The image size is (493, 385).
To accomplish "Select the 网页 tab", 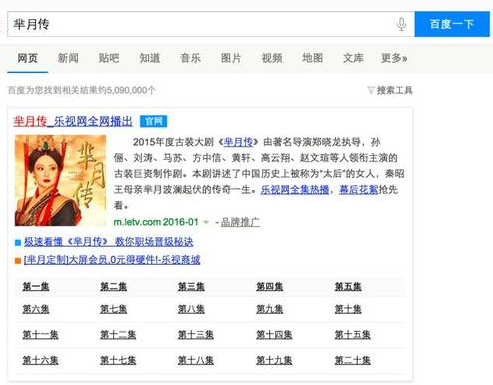I will [27, 58].
